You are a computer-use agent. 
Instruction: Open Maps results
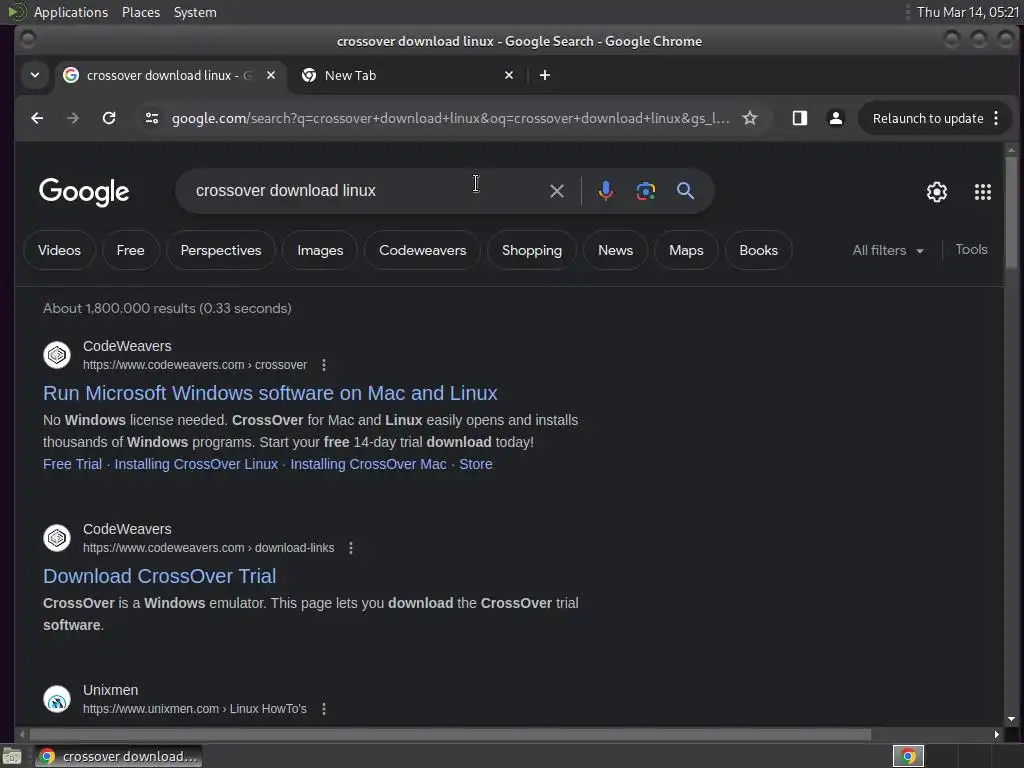pyautogui.click(x=686, y=251)
